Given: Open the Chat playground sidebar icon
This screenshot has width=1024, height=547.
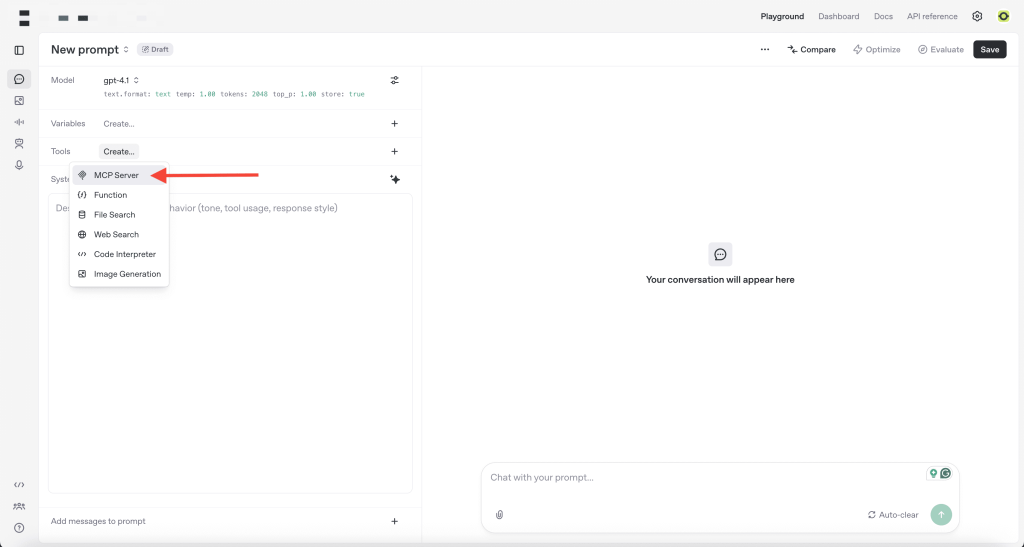Looking at the screenshot, I should click(19, 79).
